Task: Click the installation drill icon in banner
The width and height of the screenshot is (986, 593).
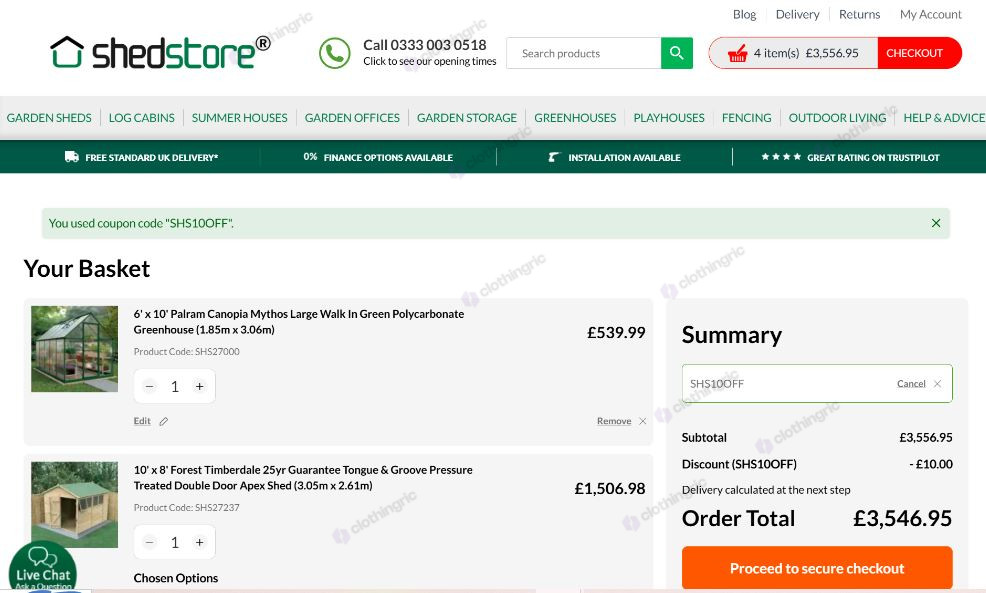Action: coord(553,157)
